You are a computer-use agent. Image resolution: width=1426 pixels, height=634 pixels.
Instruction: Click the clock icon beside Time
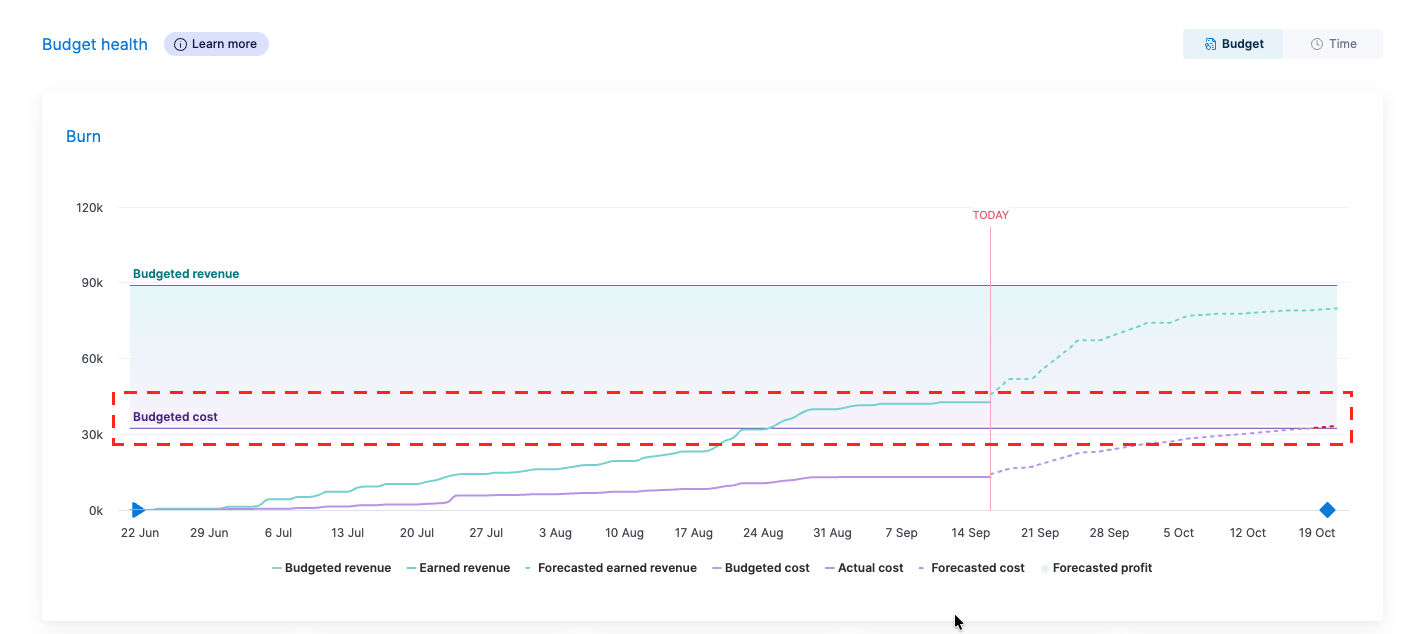tap(1317, 44)
